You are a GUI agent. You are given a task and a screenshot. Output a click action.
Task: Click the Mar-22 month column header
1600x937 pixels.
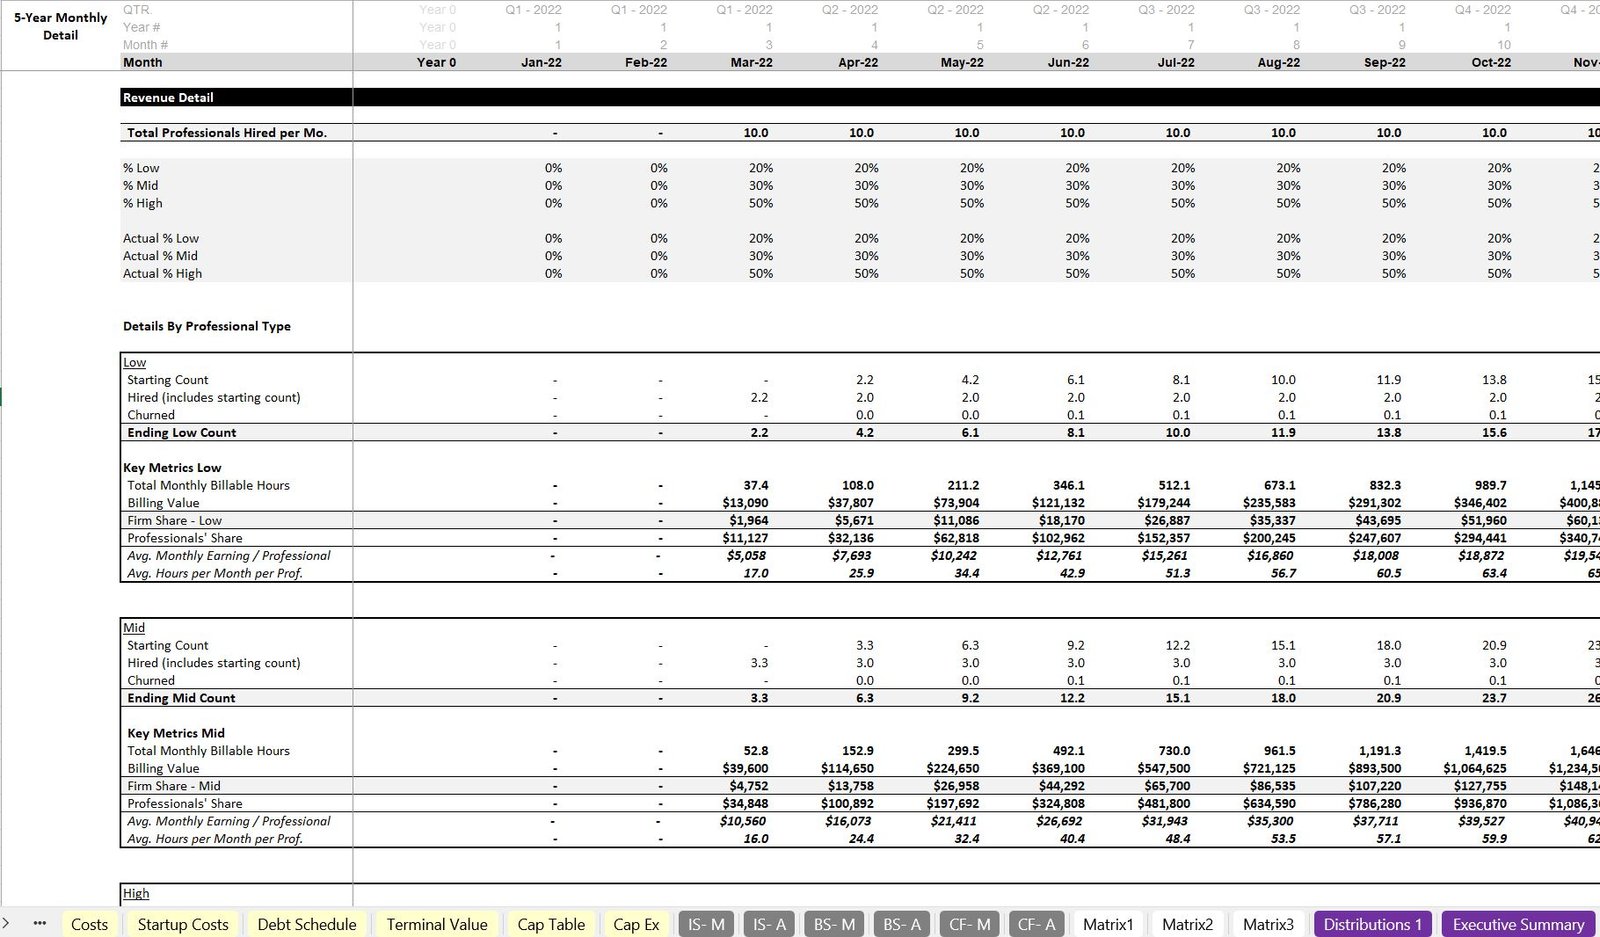[751, 62]
